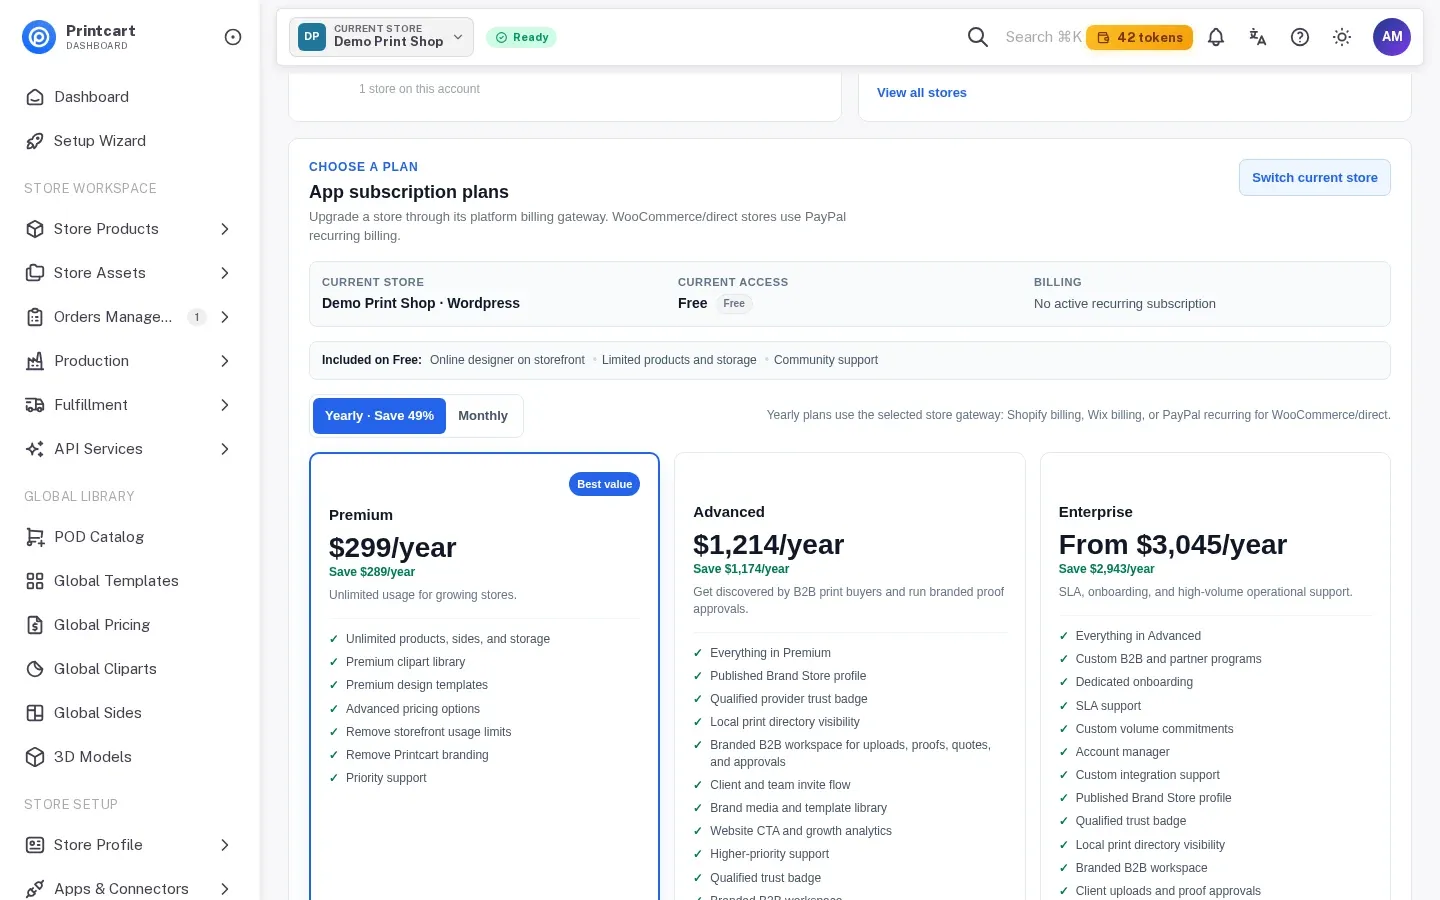Click the Global Cliparts icon
The height and width of the screenshot is (900, 1440).
pyautogui.click(x=35, y=669)
